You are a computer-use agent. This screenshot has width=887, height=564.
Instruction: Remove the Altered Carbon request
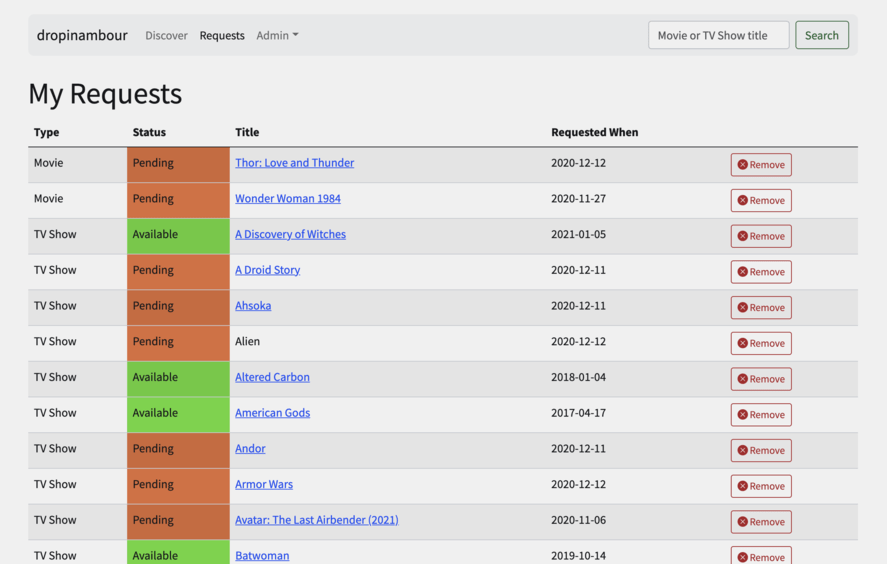click(x=761, y=378)
